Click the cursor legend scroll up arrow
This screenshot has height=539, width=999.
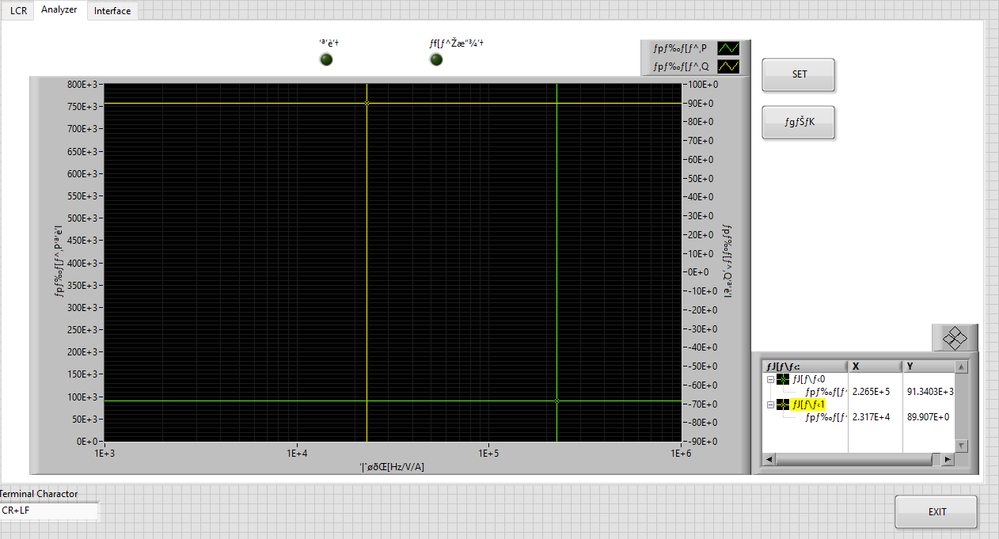point(961,367)
